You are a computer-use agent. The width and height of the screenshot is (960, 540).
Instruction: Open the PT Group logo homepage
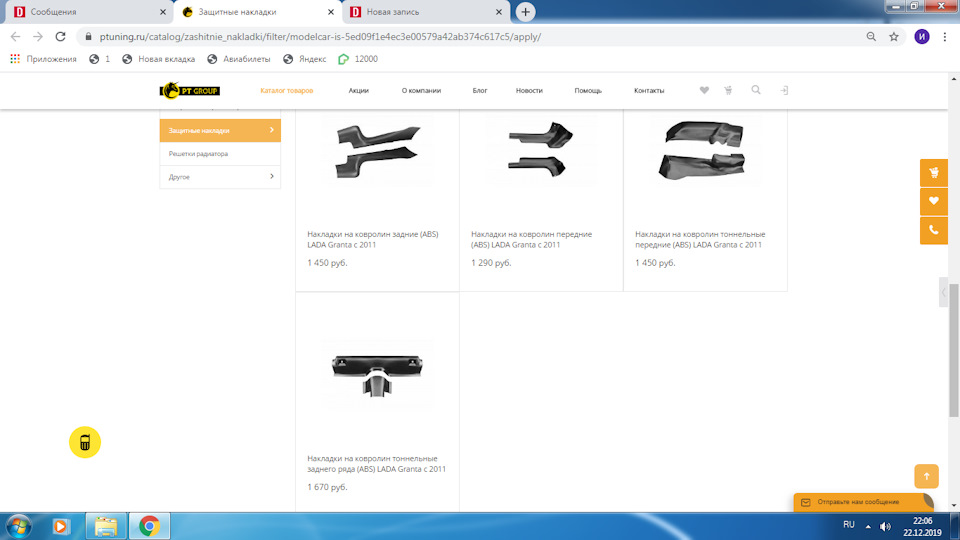pyautogui.click(x=190, y=91)
